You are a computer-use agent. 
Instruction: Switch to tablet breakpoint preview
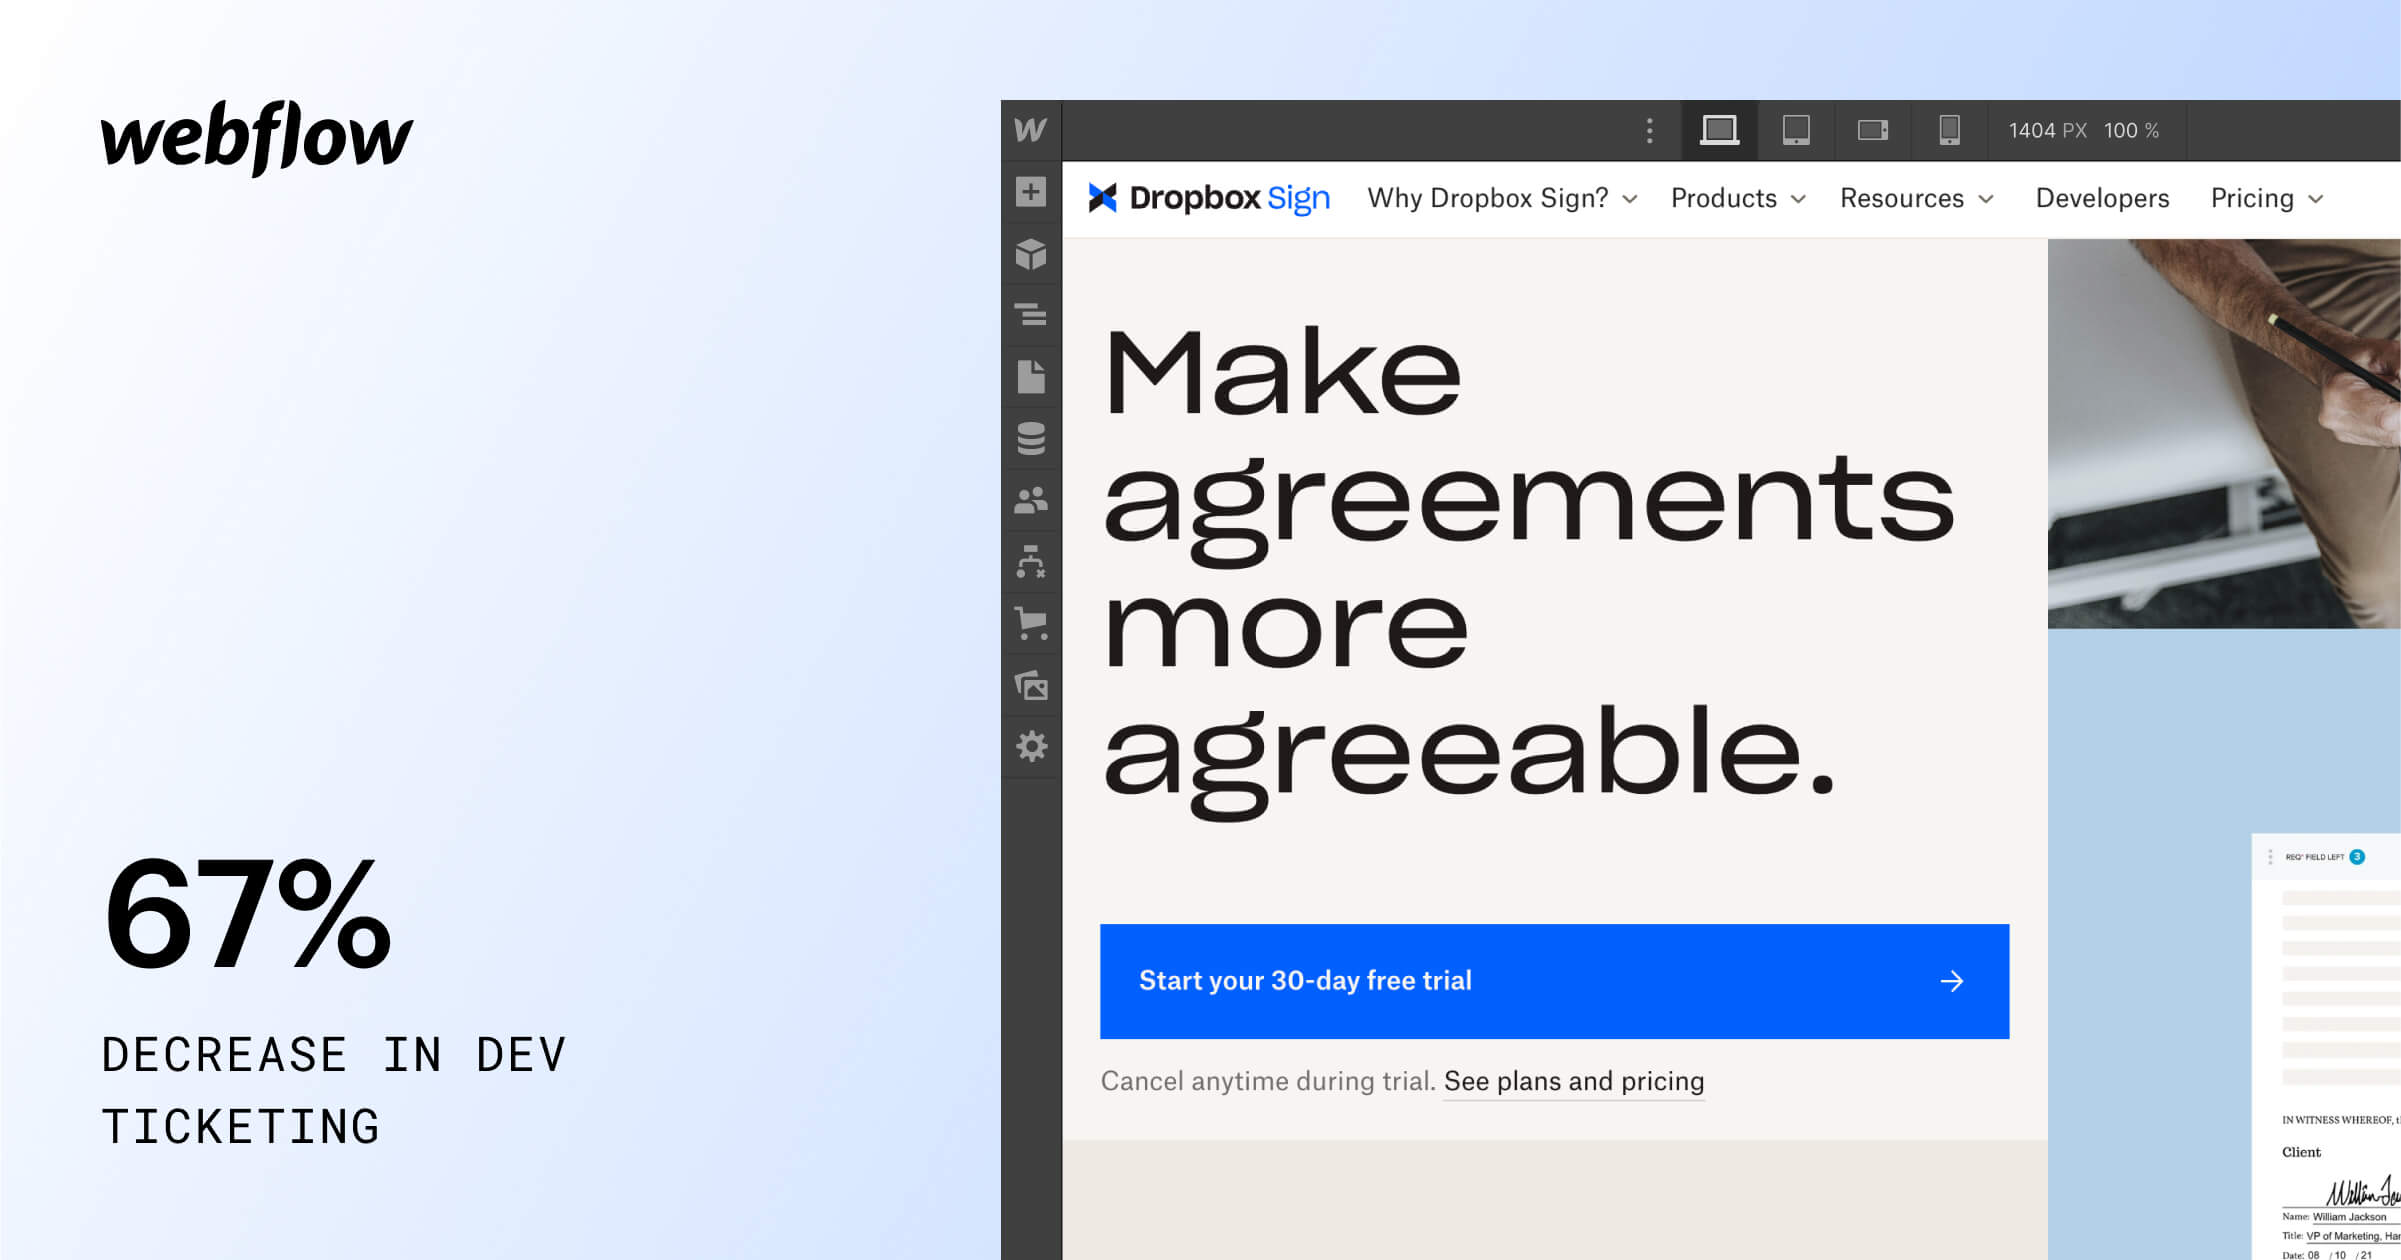click(x=1795, y=130)
